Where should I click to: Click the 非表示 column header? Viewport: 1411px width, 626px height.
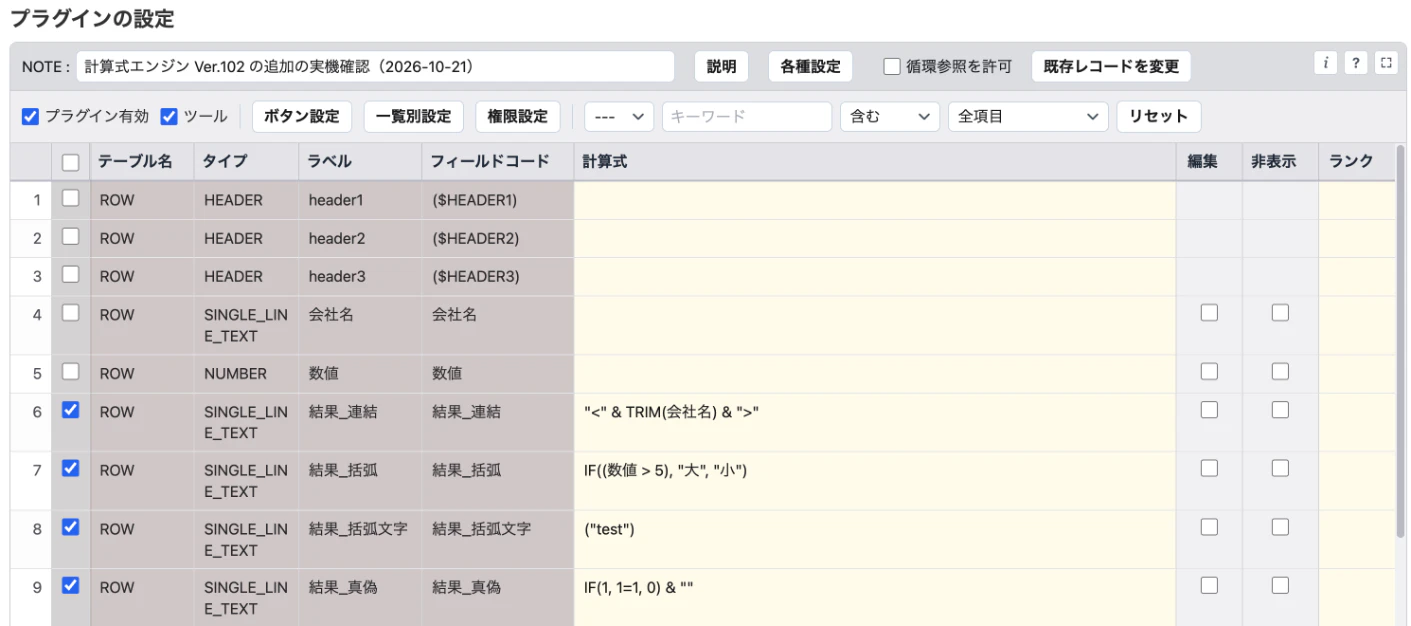click(1280, 162)
